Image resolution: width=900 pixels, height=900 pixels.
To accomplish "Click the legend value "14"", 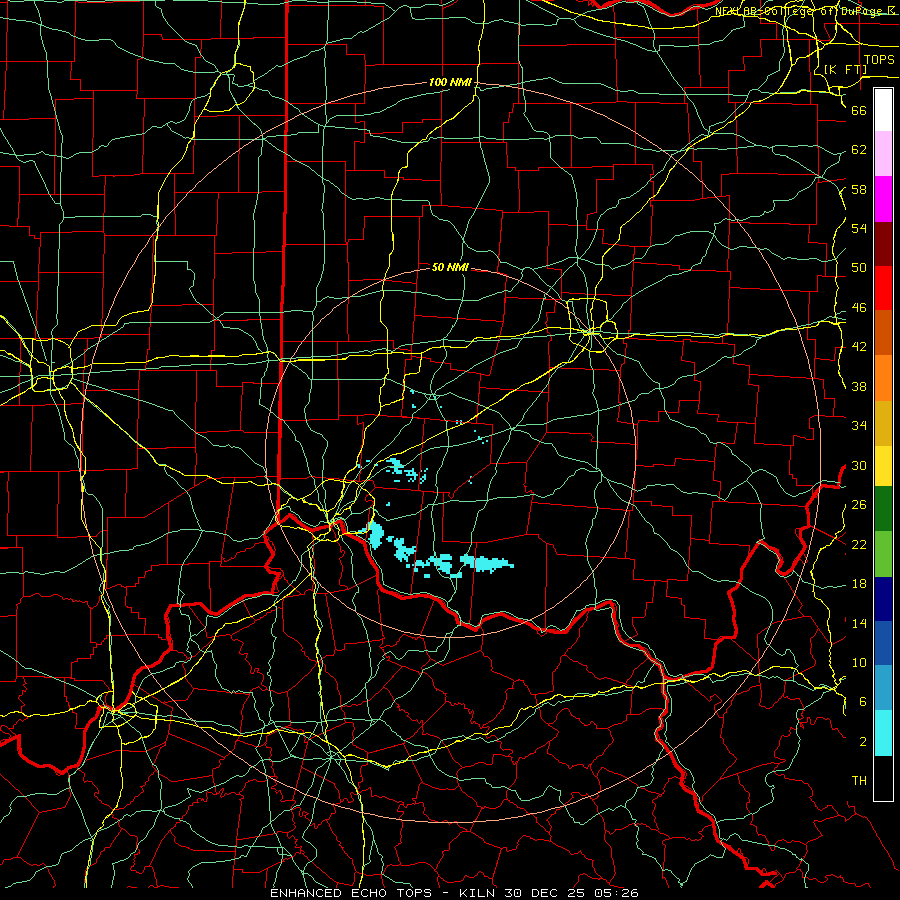I will point(859,623).
